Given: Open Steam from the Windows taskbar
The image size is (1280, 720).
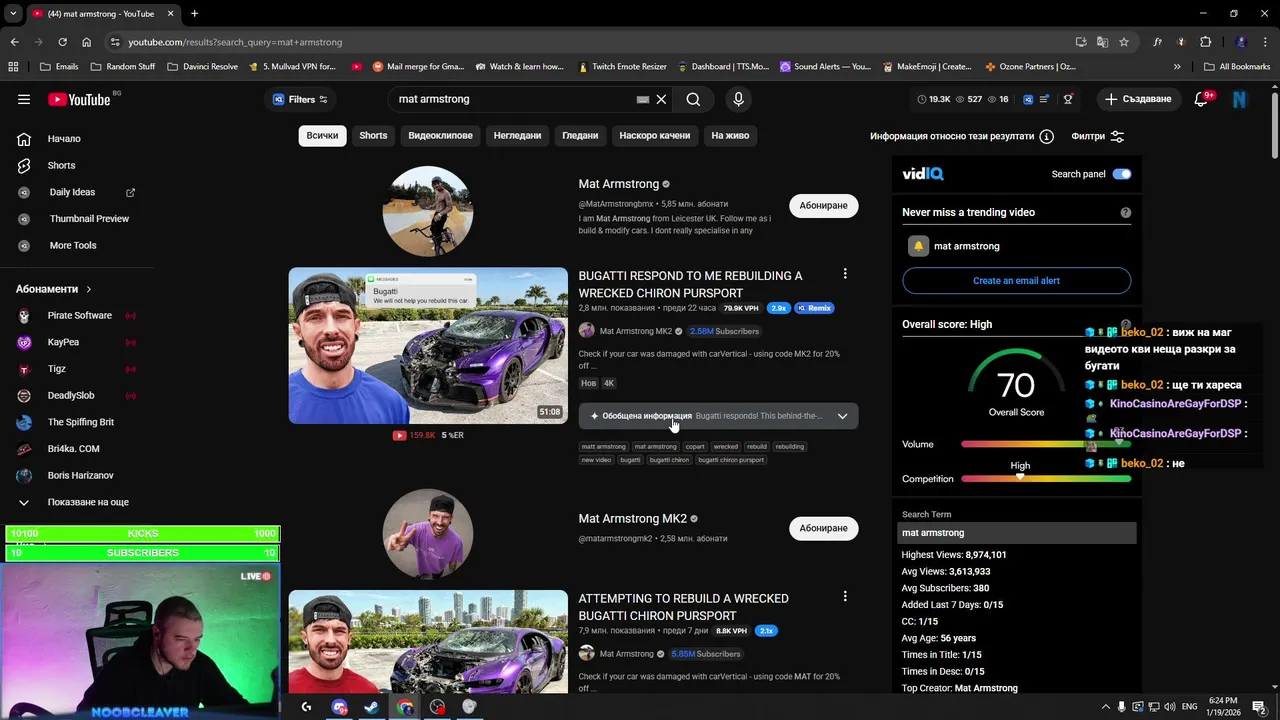Looking at the screenshot, I should (x=371, y=707).
